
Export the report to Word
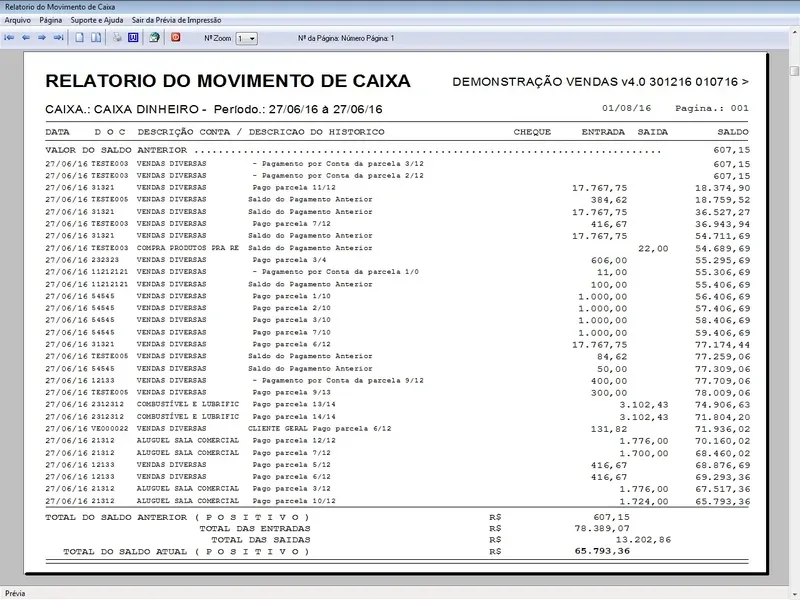(133, 38)
